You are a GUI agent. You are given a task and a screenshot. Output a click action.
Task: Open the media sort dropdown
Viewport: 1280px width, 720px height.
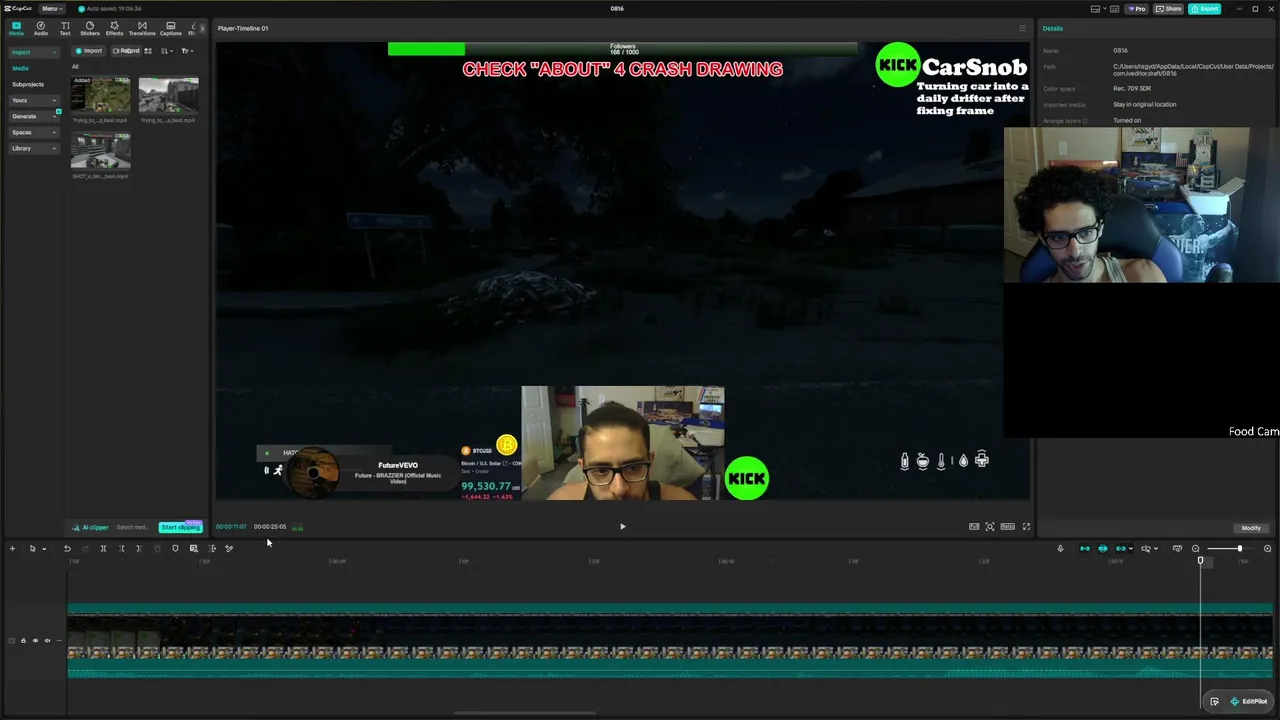pyautogui.click(x=166, y=51)
